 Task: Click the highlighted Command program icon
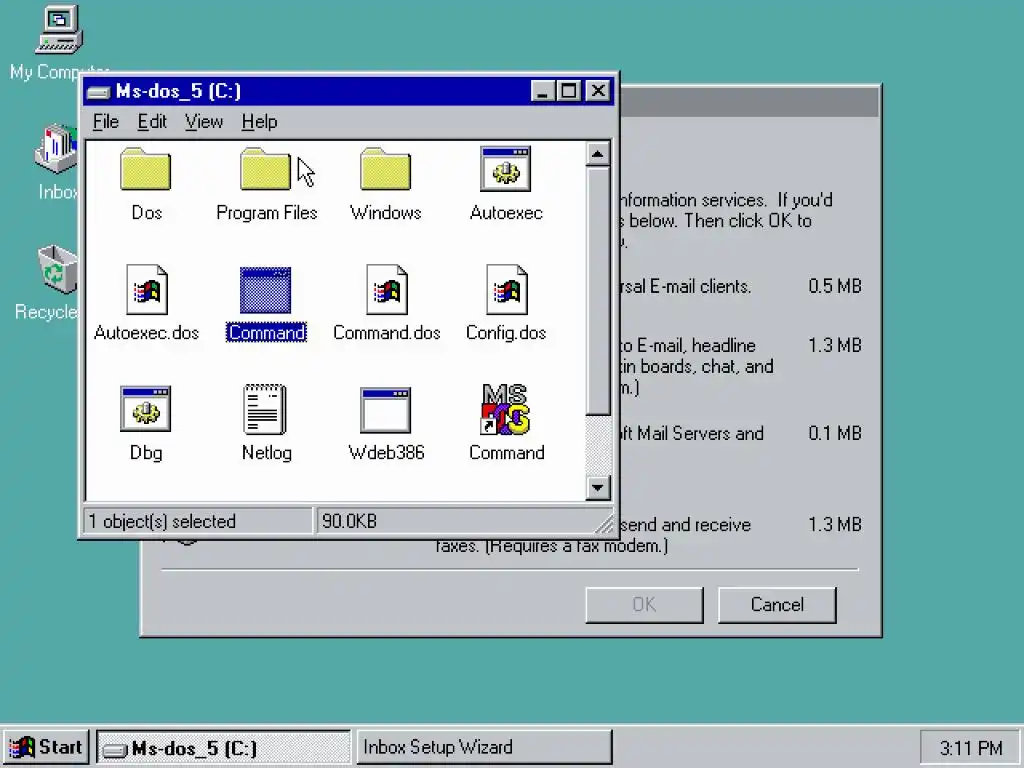(265, 290)
